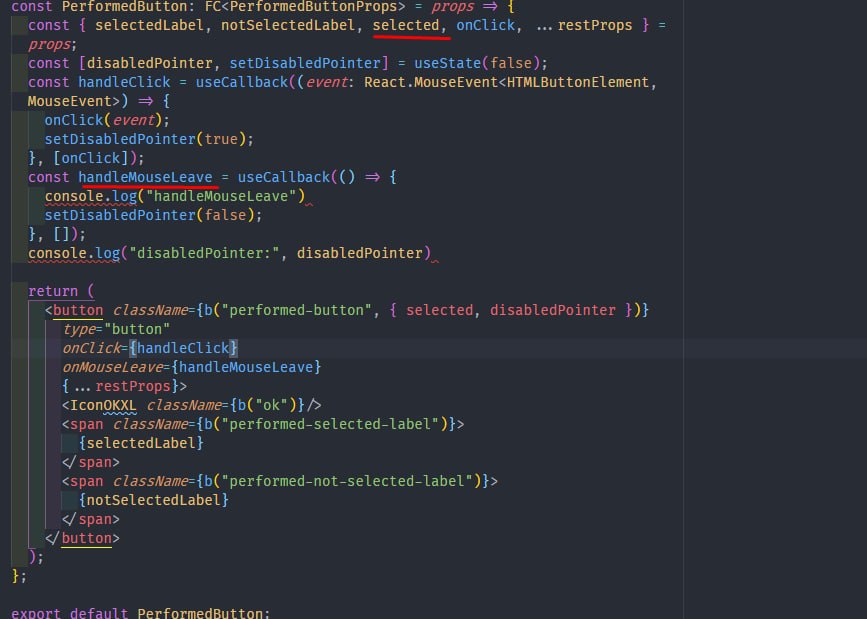Click the "disabledPointer:" string literal
The image size is (867, 619).
coord(204,253)
